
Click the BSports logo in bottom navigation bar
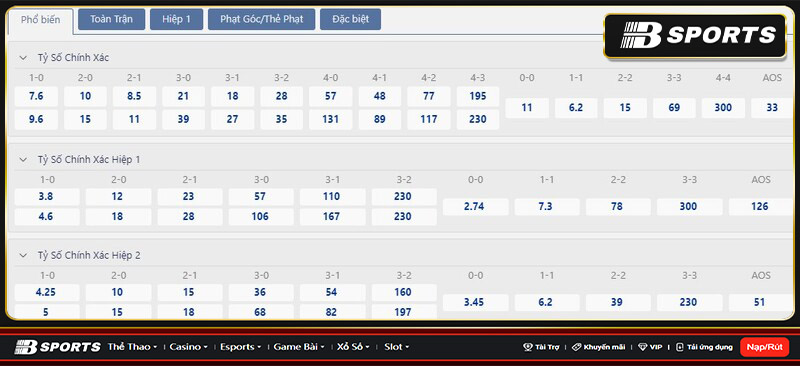pyautogui.click(x=57, y=347)
